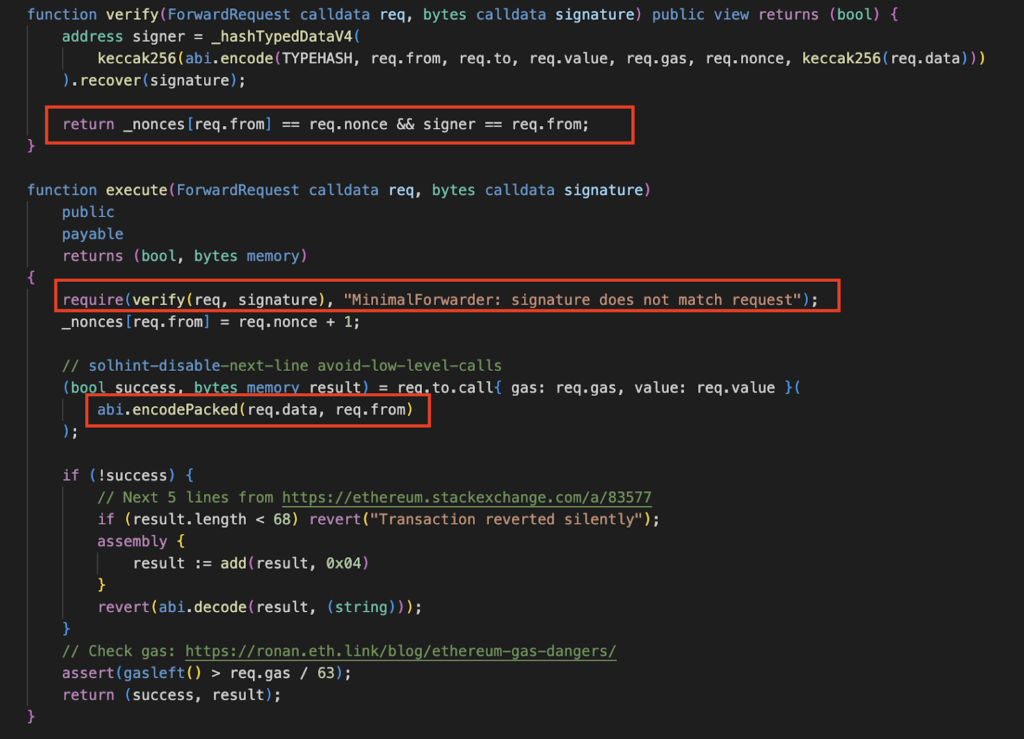Click the final return success result line
Screen dimensions: 1024x739
[170, 695]
